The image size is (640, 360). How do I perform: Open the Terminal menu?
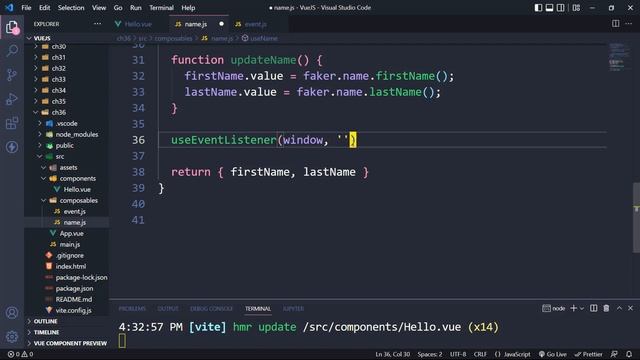click(x=161, y=8)
